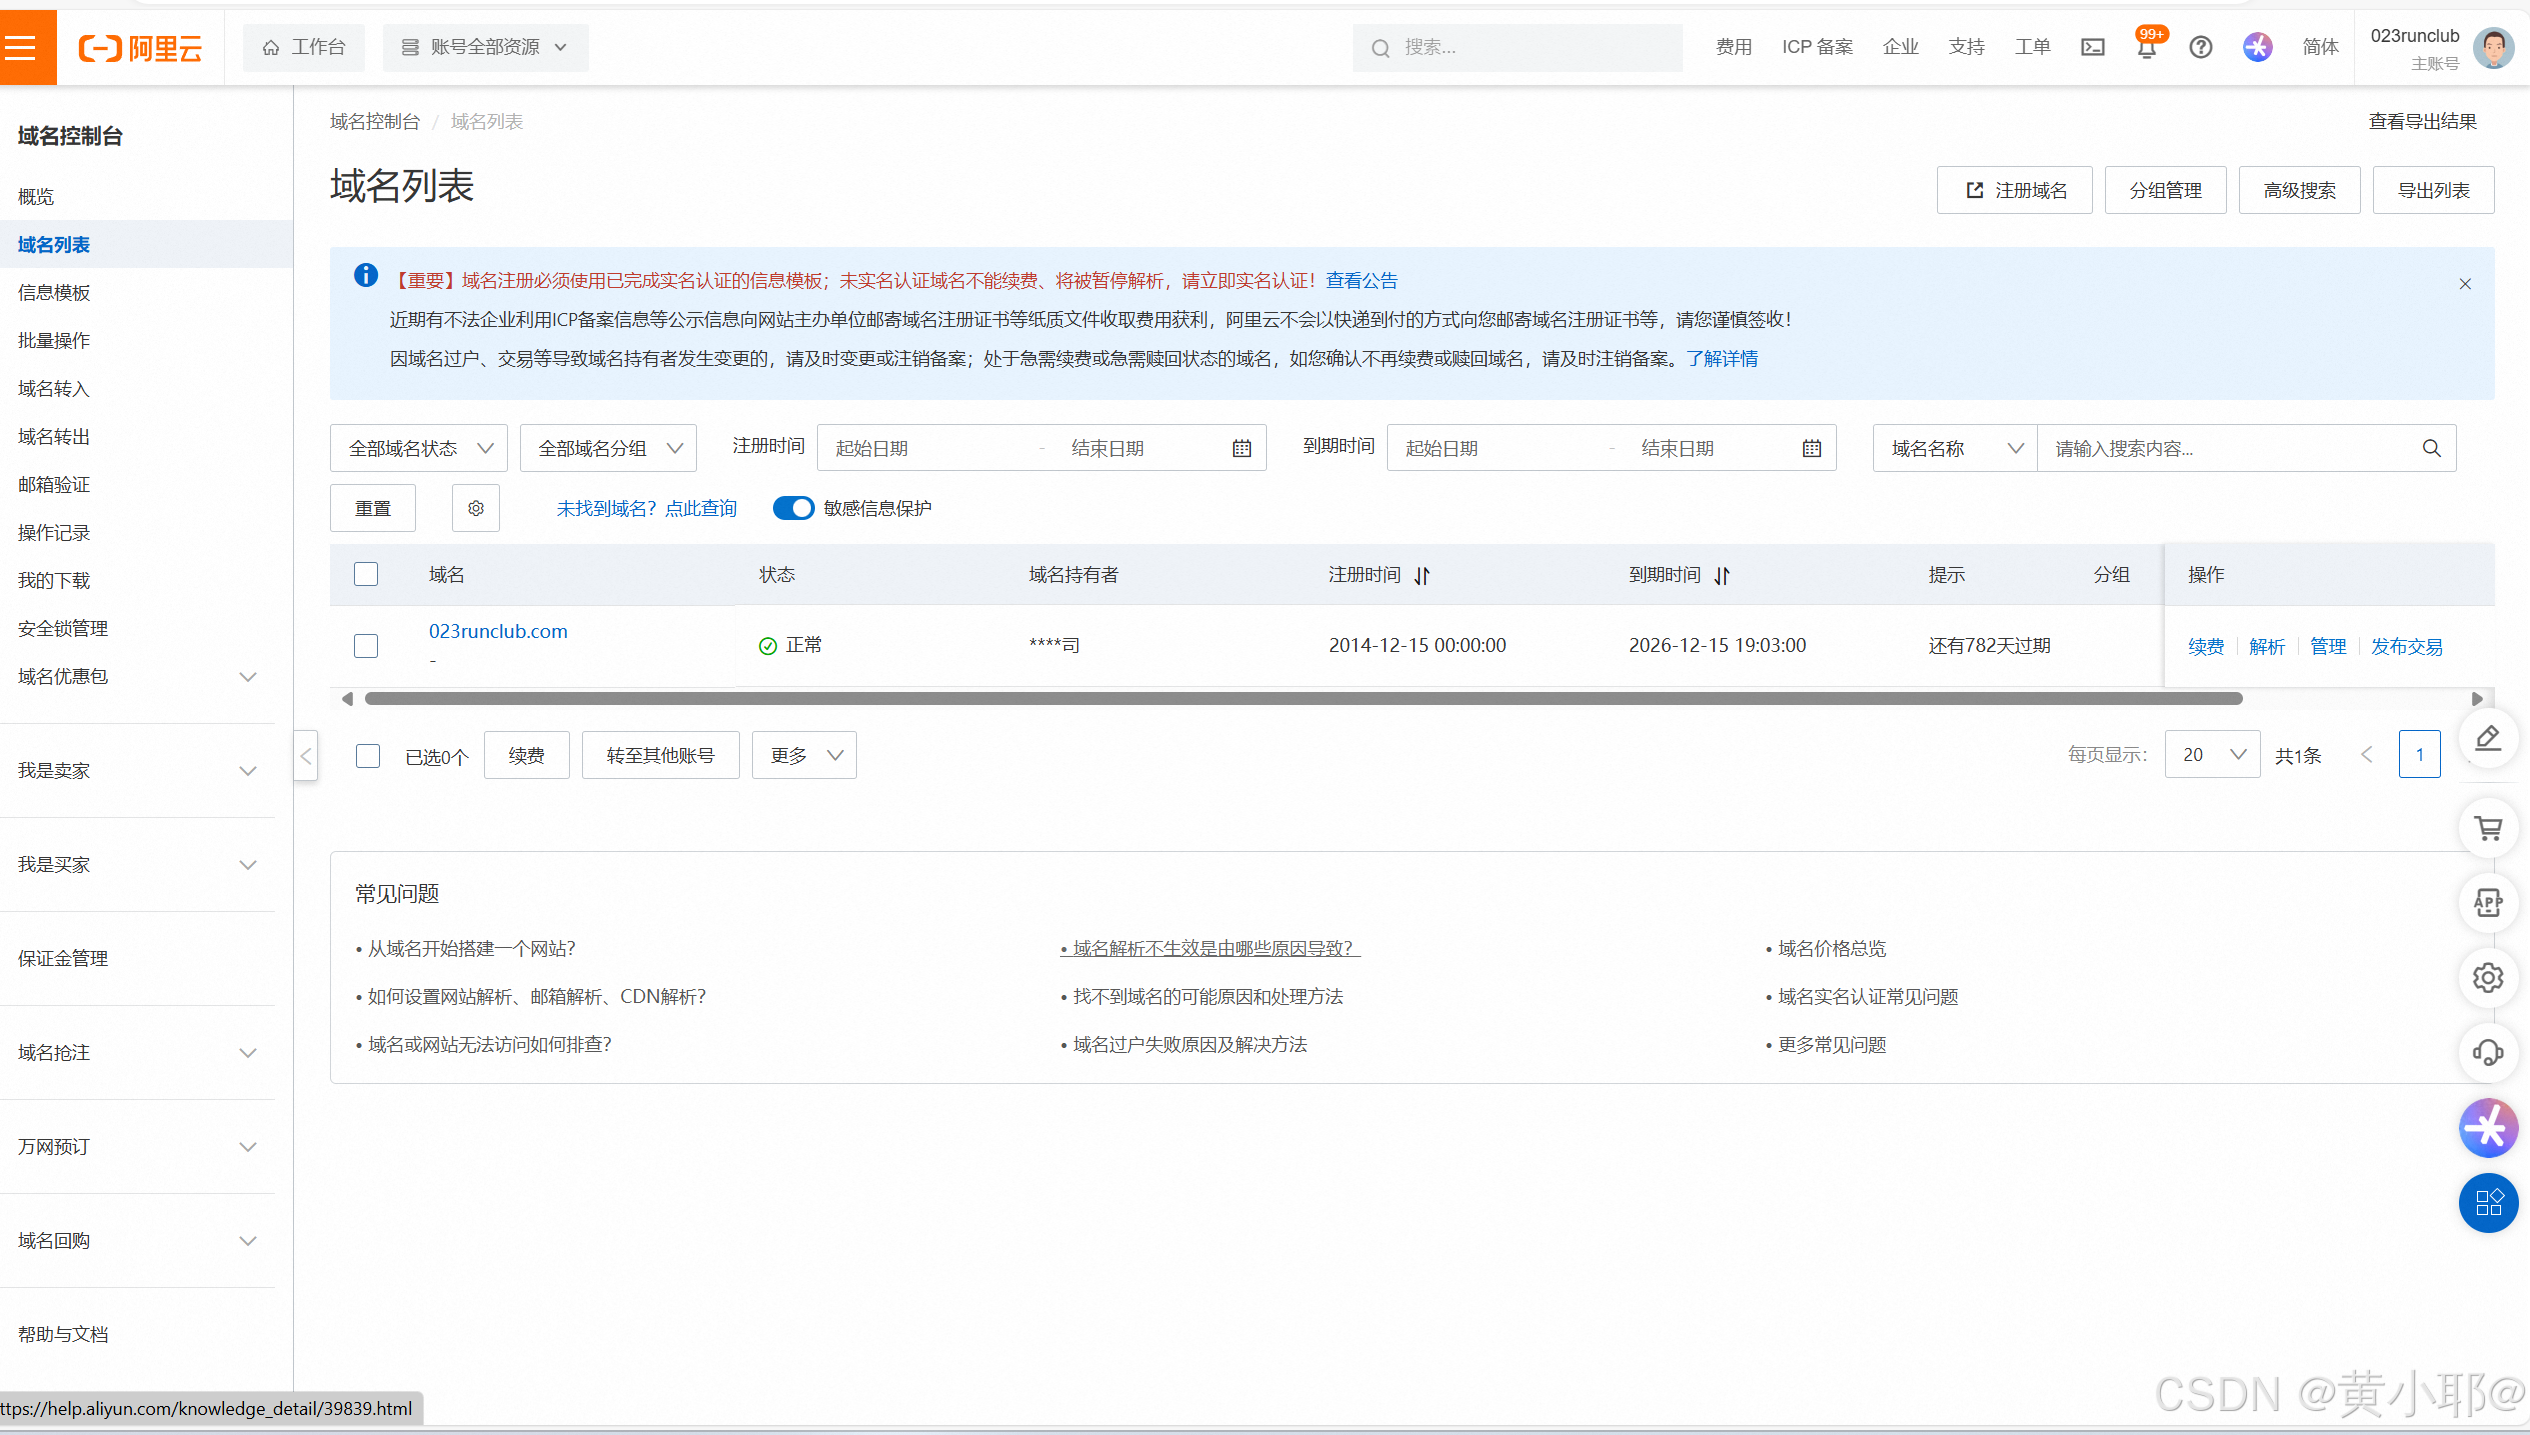This screenshot has width=2530, height=1435.
Task: Select 信息模板 in the sidebar
Action: (54, 293)
